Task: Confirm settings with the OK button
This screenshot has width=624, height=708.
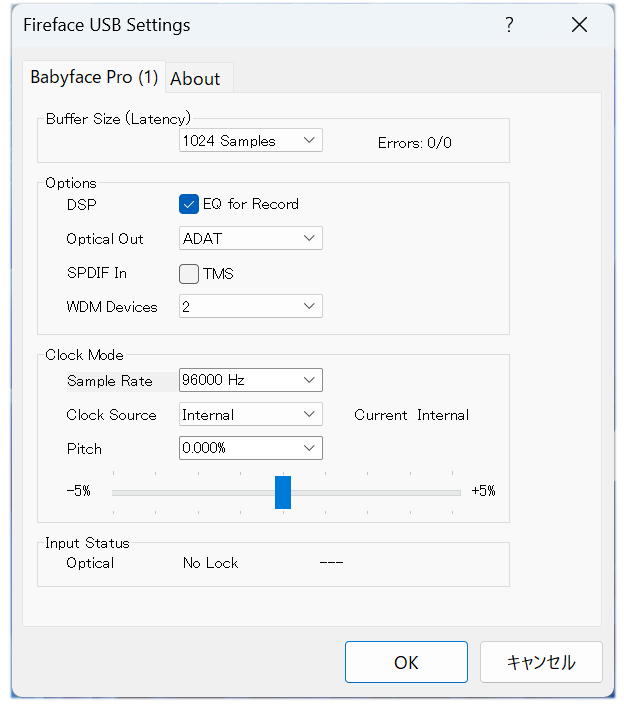Action: (x=406, y=662)
